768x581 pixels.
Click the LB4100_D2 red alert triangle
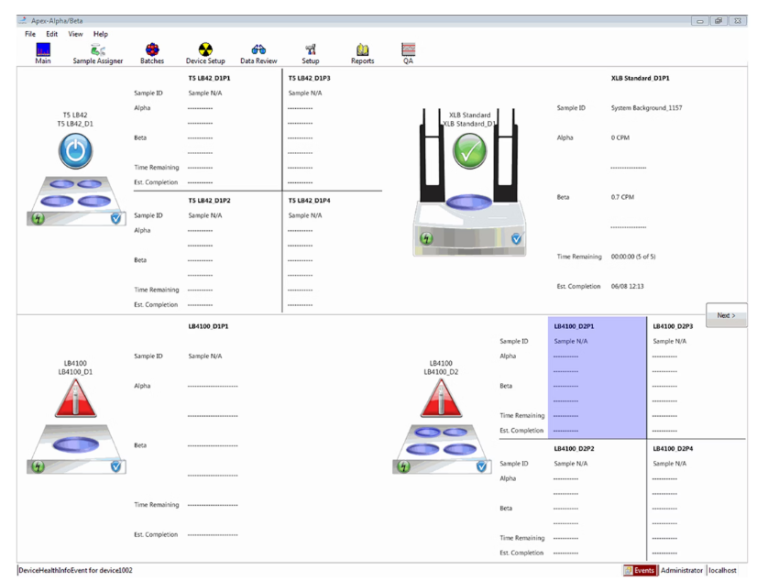441,399
